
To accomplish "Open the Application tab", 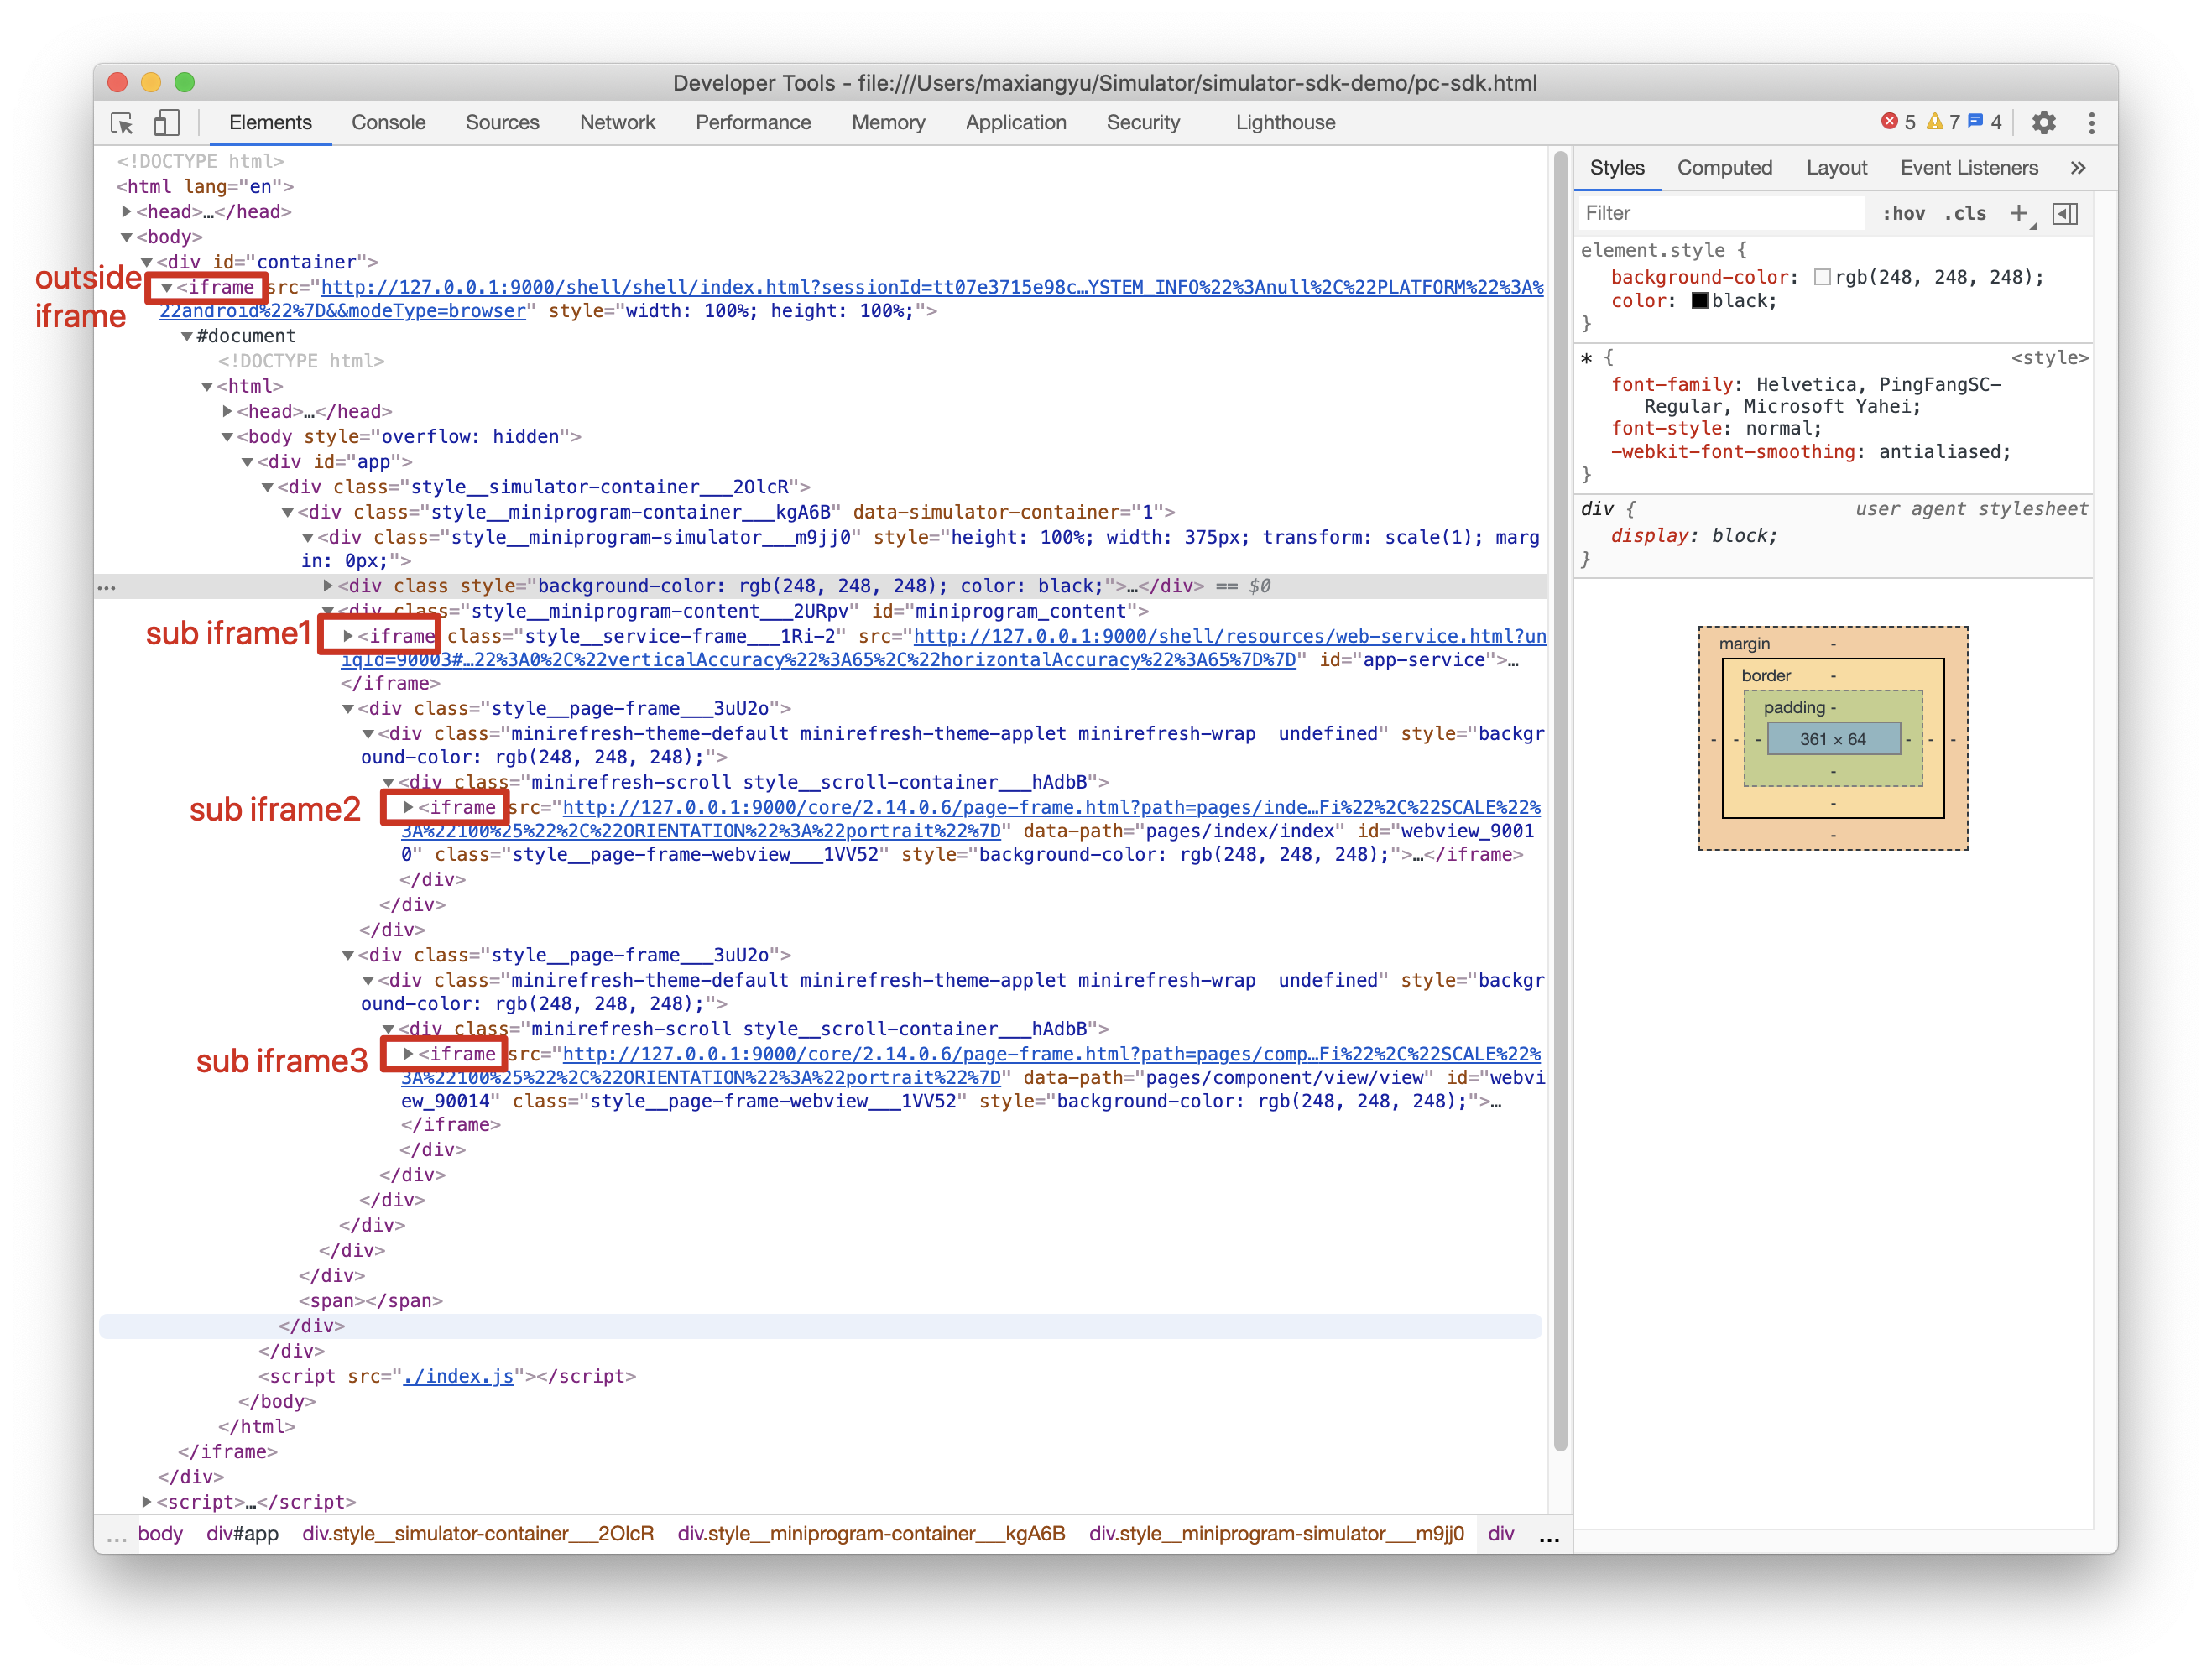I will pyautogui.click(x=1015, y=123).
